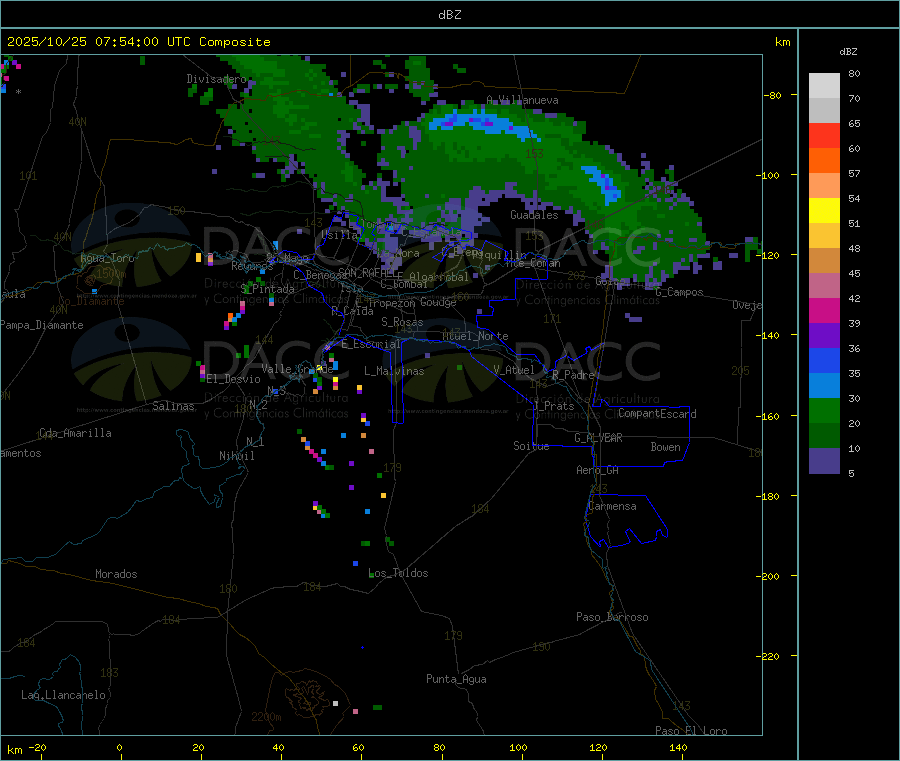This screenshot has height=761, width=900.
Task: Click the magenta 39-42 dBZ legend swatch
Action: click(x=824, y=310)
